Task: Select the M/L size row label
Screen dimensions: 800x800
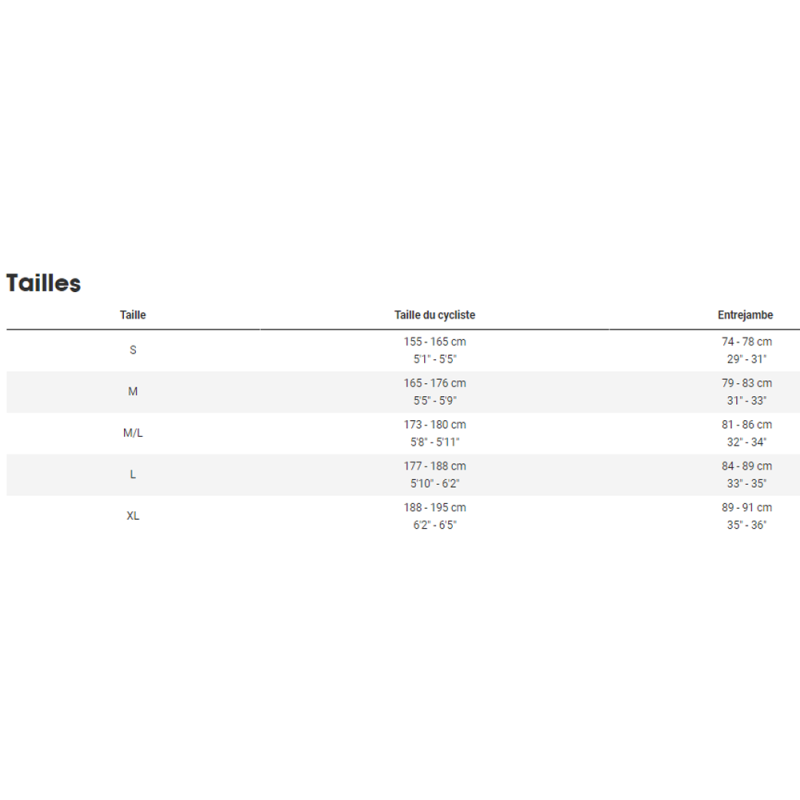Action: point(133,433)
